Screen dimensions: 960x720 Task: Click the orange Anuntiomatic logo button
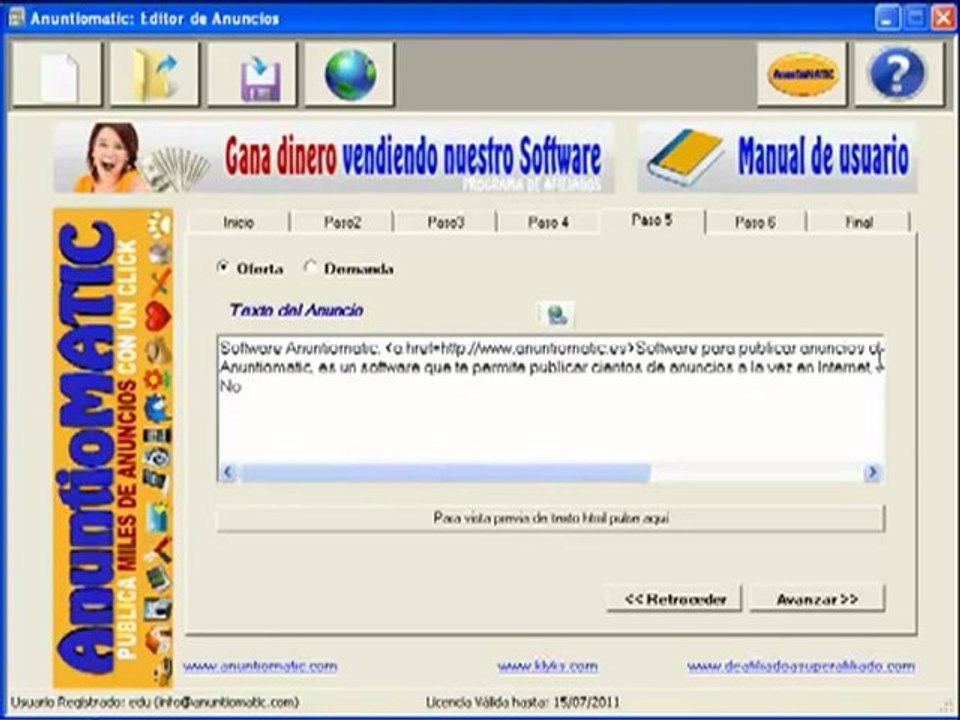pos(802,74)
